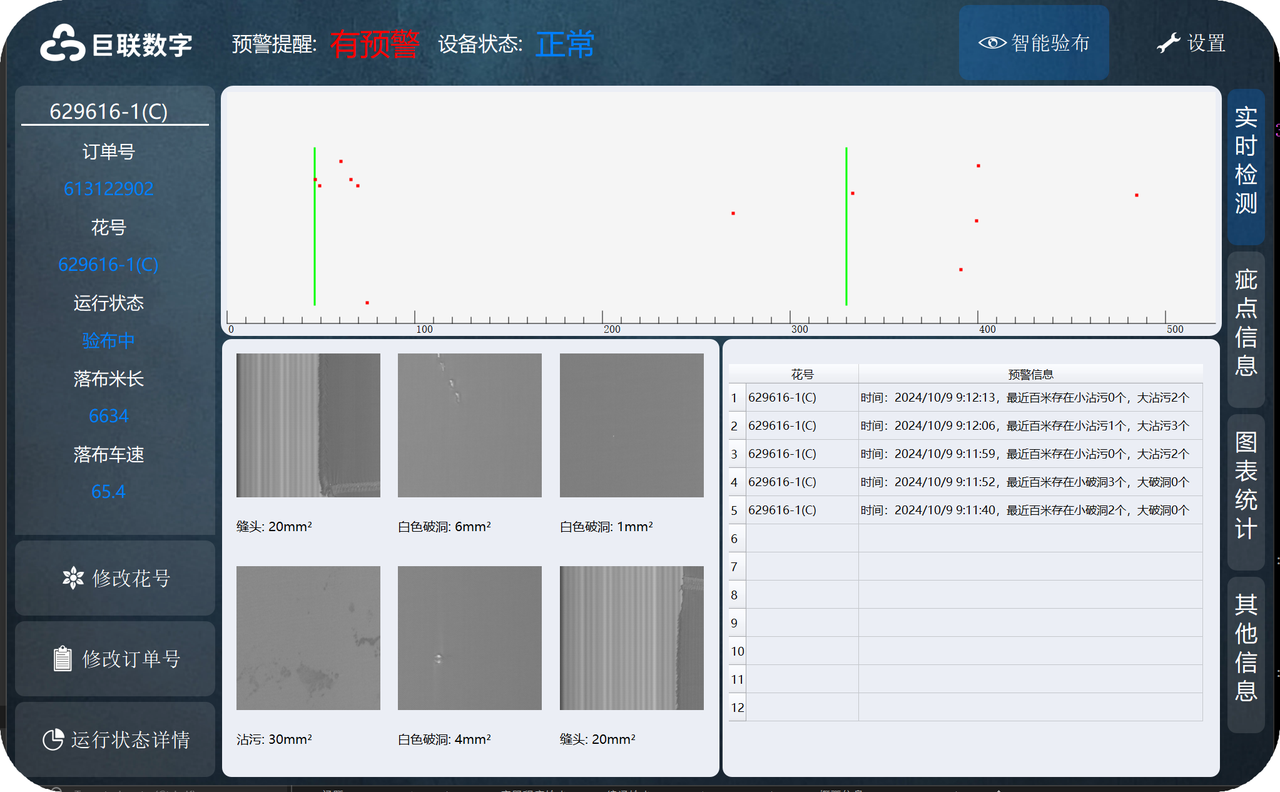
Task: Click the second green seam line near 325
Action: pyautogui.click(x=847, y=226)
